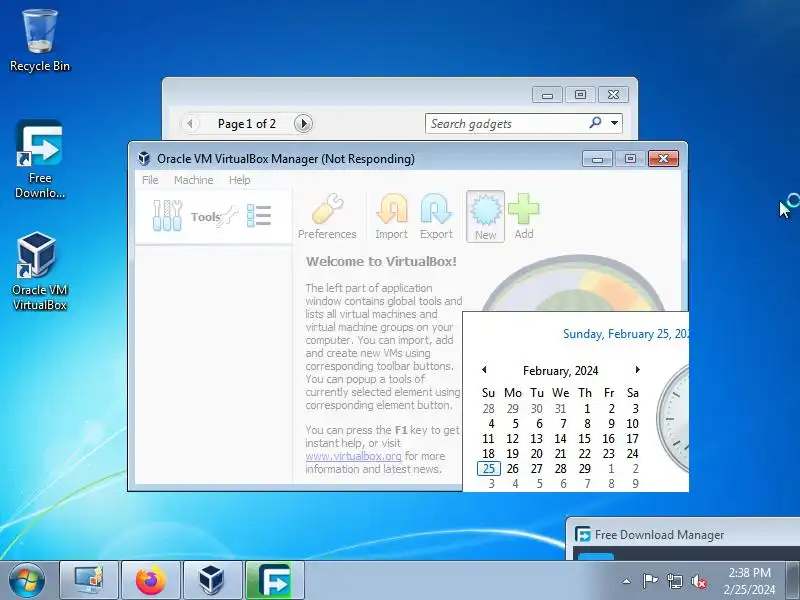Click the Import appliance toolbar icon
800x600 pixels.
click(391, 216)
